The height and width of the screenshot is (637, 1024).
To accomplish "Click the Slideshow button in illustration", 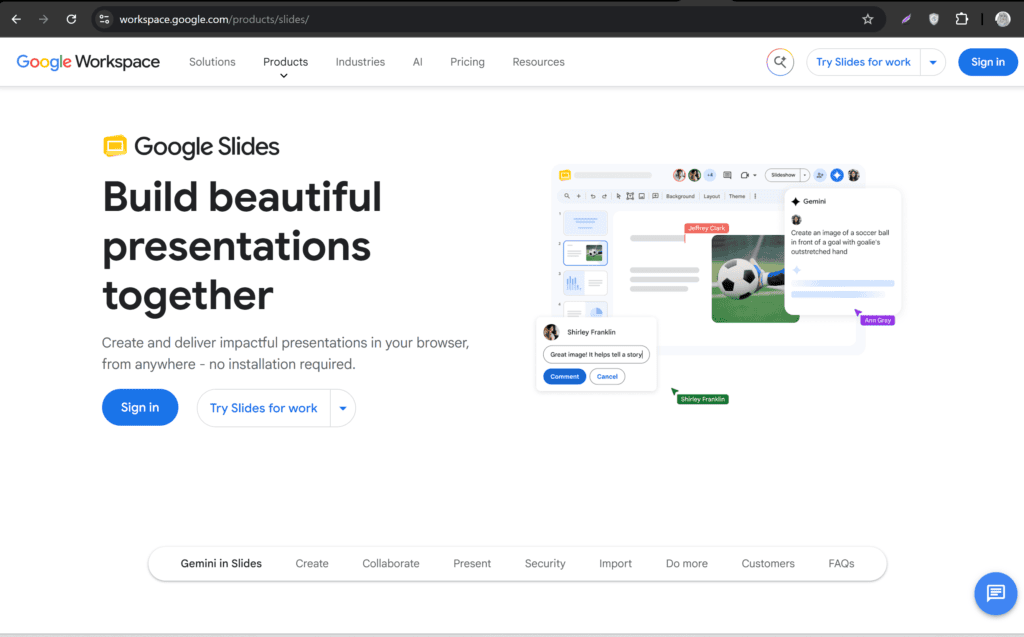I will [x=783, y=175].
